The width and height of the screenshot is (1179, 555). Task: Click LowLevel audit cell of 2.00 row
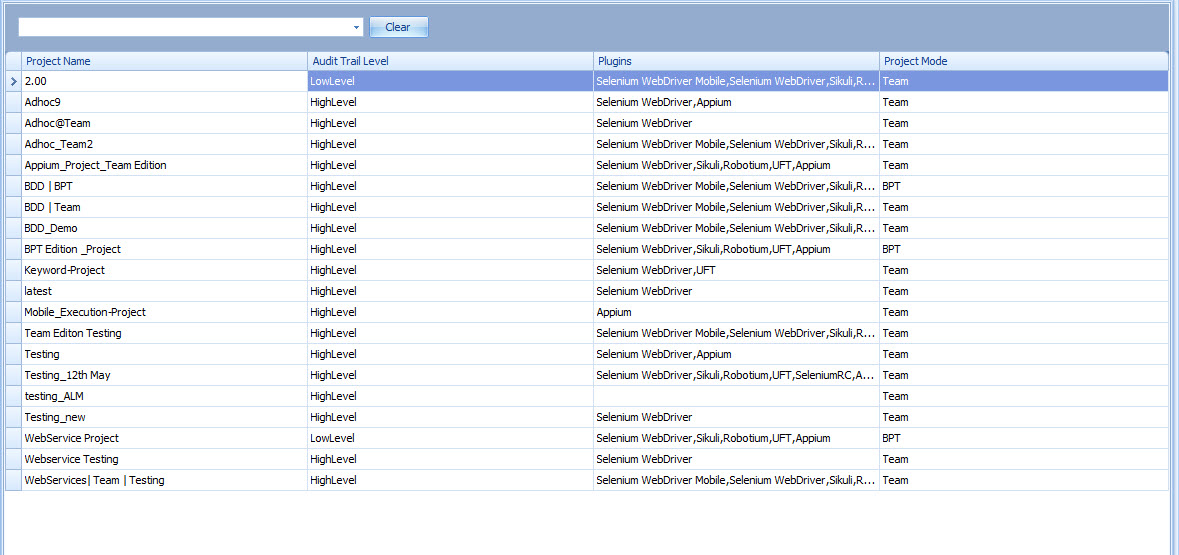pyautogui.click(x=450, y=81)
